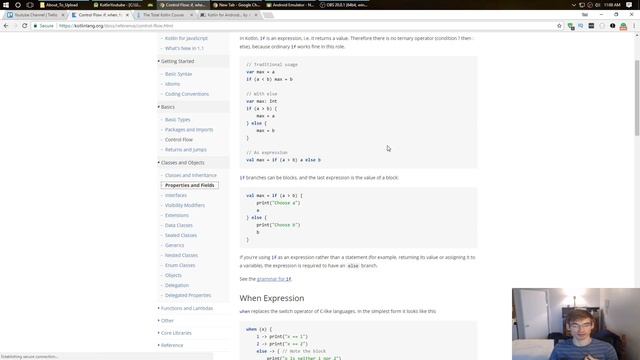Open Nested Classes page
The image size is (640, 360).
[x=181, y=255]
